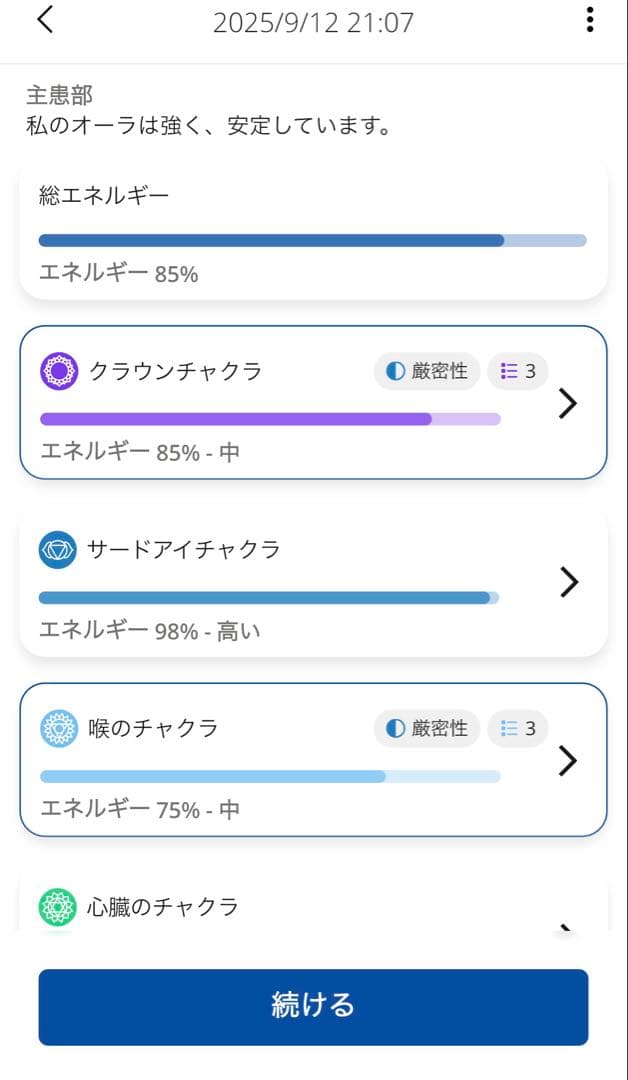
Task: Expand Crown Chakra details chevron
Action: coord(568,403)
